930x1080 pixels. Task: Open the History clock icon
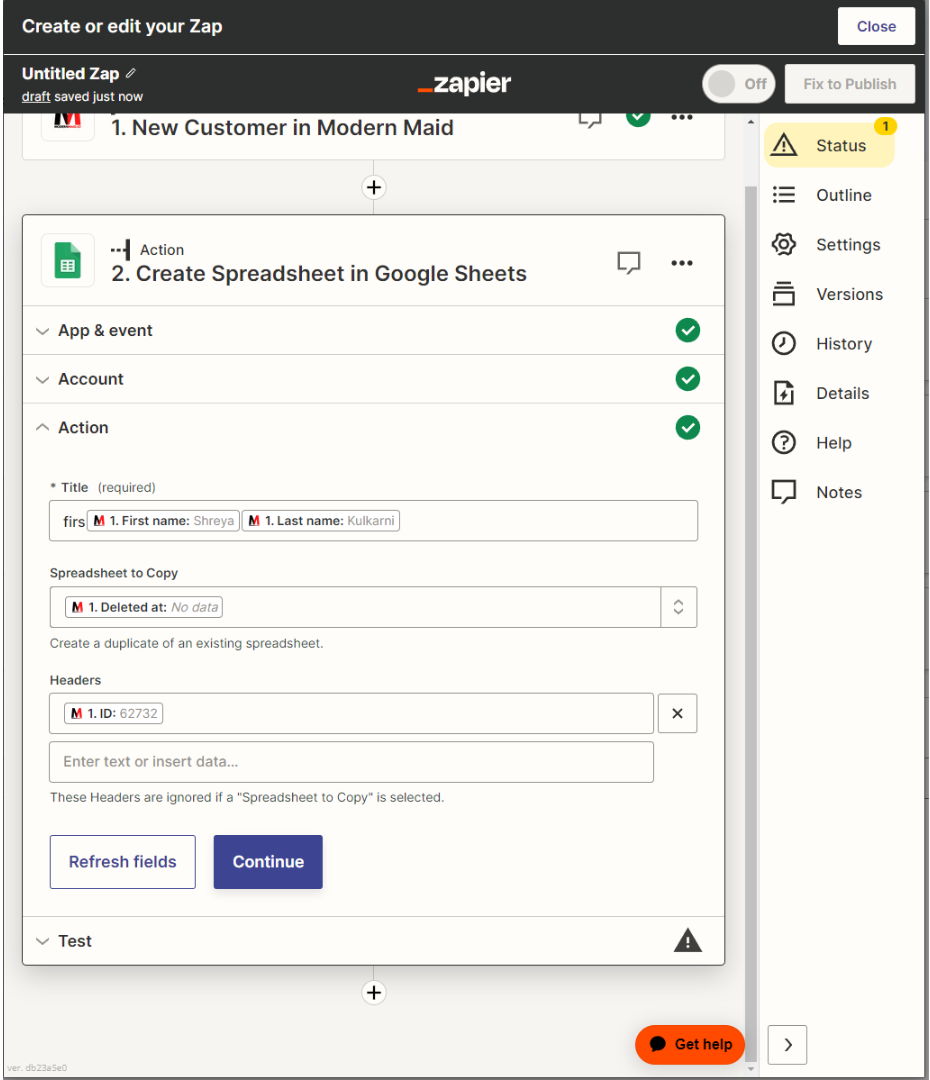(784, 344)
